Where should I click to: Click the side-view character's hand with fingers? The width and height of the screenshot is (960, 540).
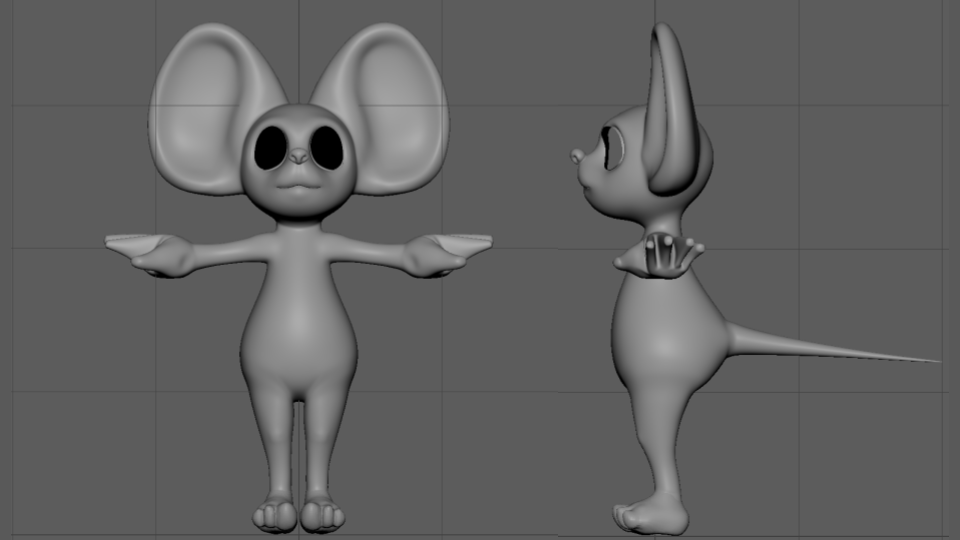pos(659,257)
